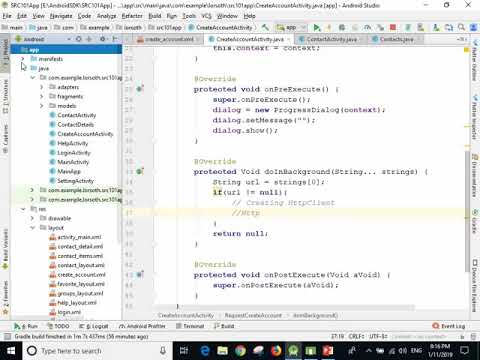Open the Logcat tool window button

point(94,326)
